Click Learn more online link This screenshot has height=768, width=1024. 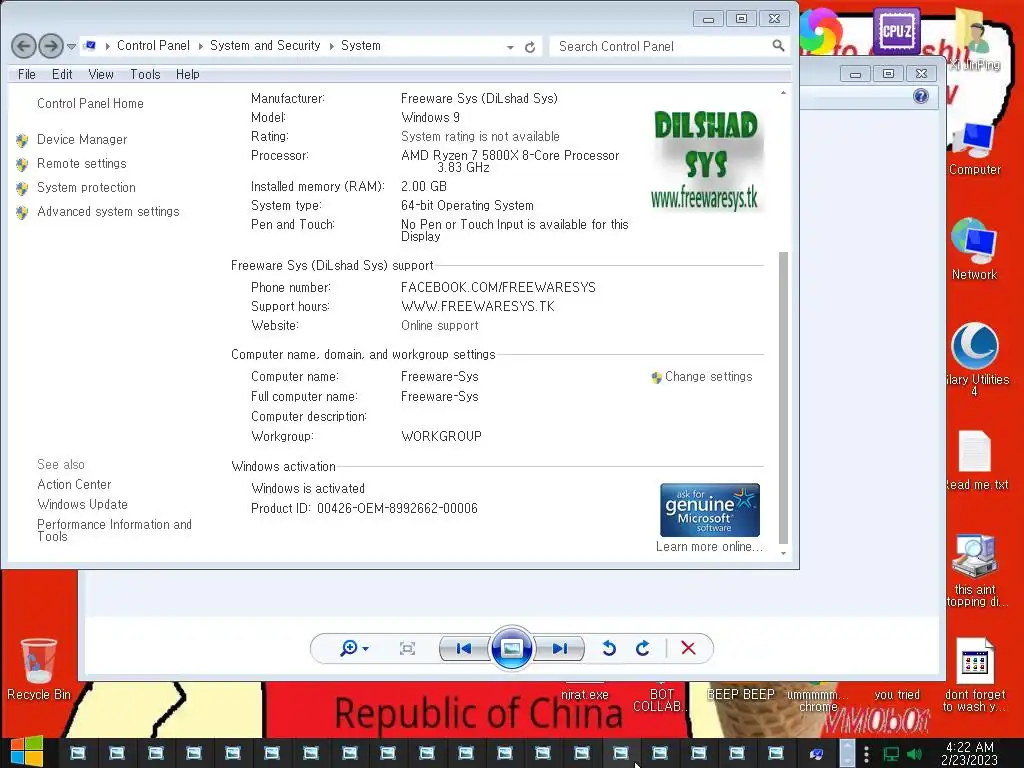tap(709, 547)
